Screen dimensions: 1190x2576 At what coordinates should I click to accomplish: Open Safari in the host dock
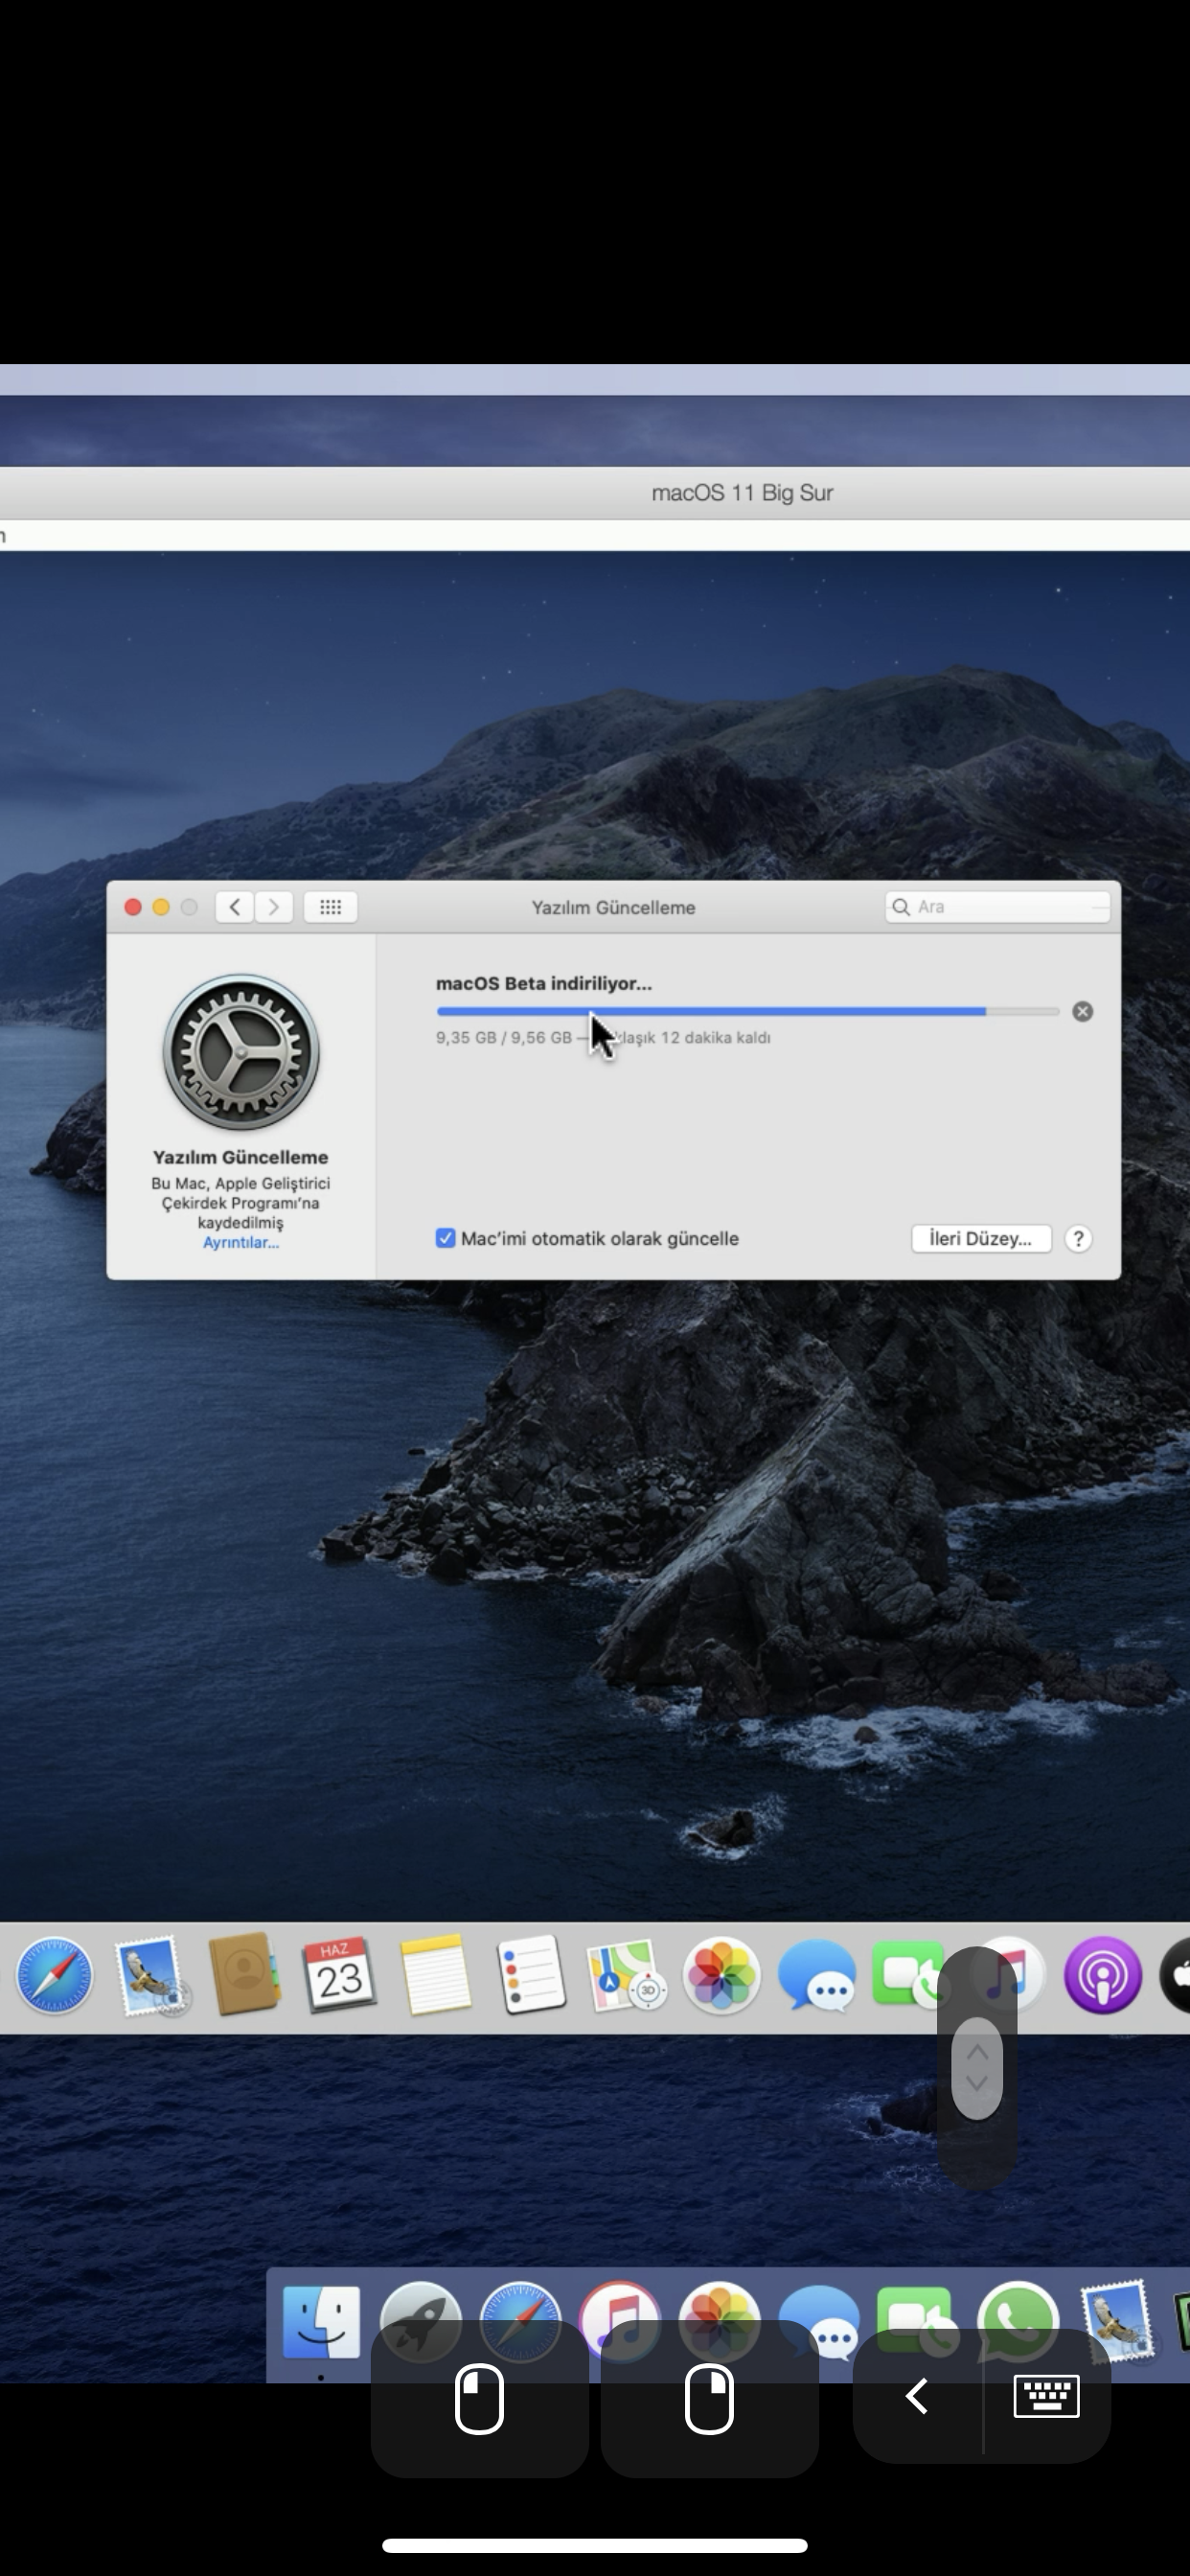(x=520, y=2322)
